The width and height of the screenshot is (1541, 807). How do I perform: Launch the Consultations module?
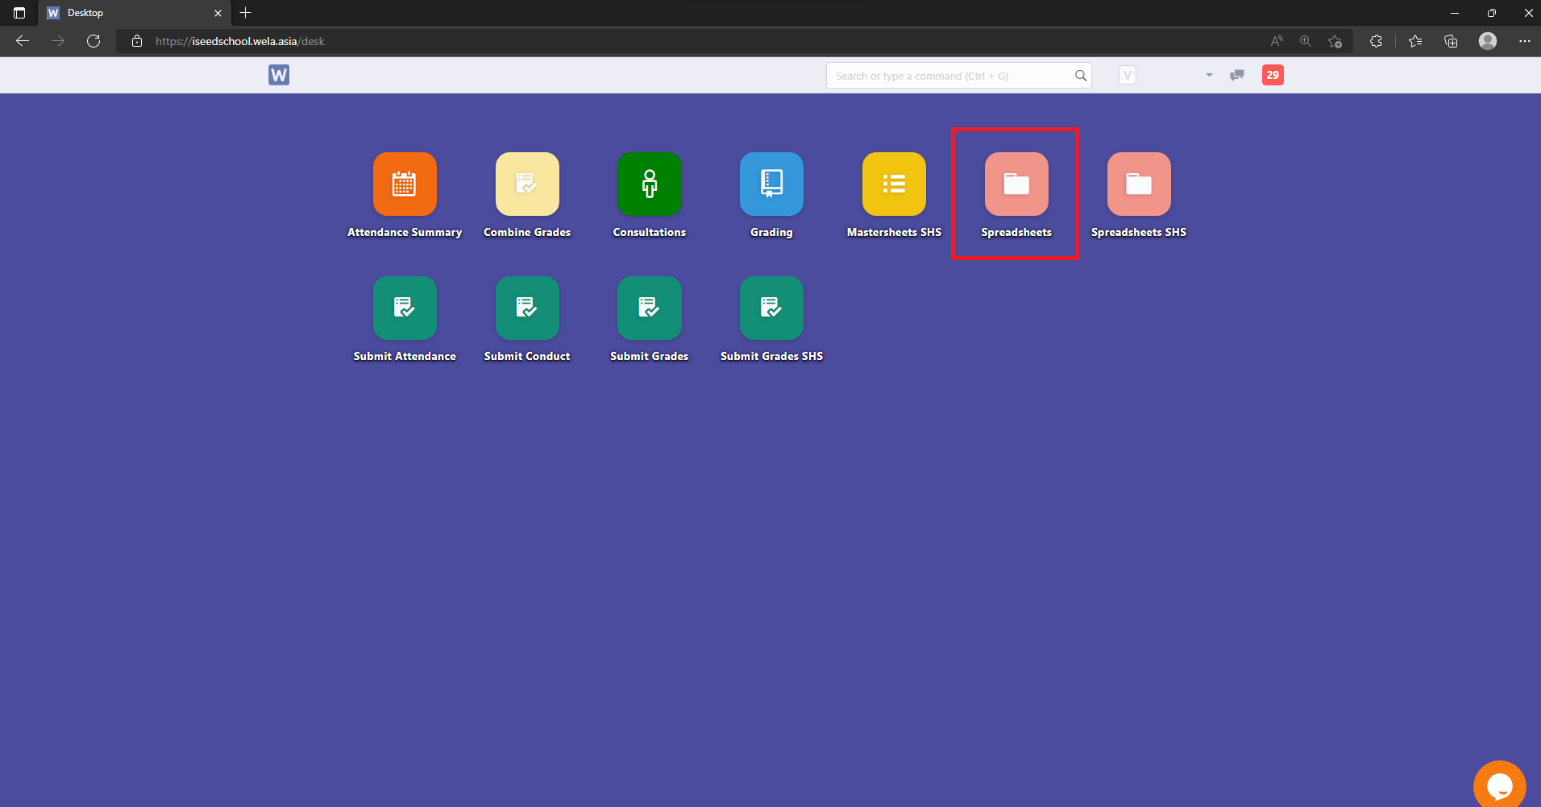pos(649,184)
